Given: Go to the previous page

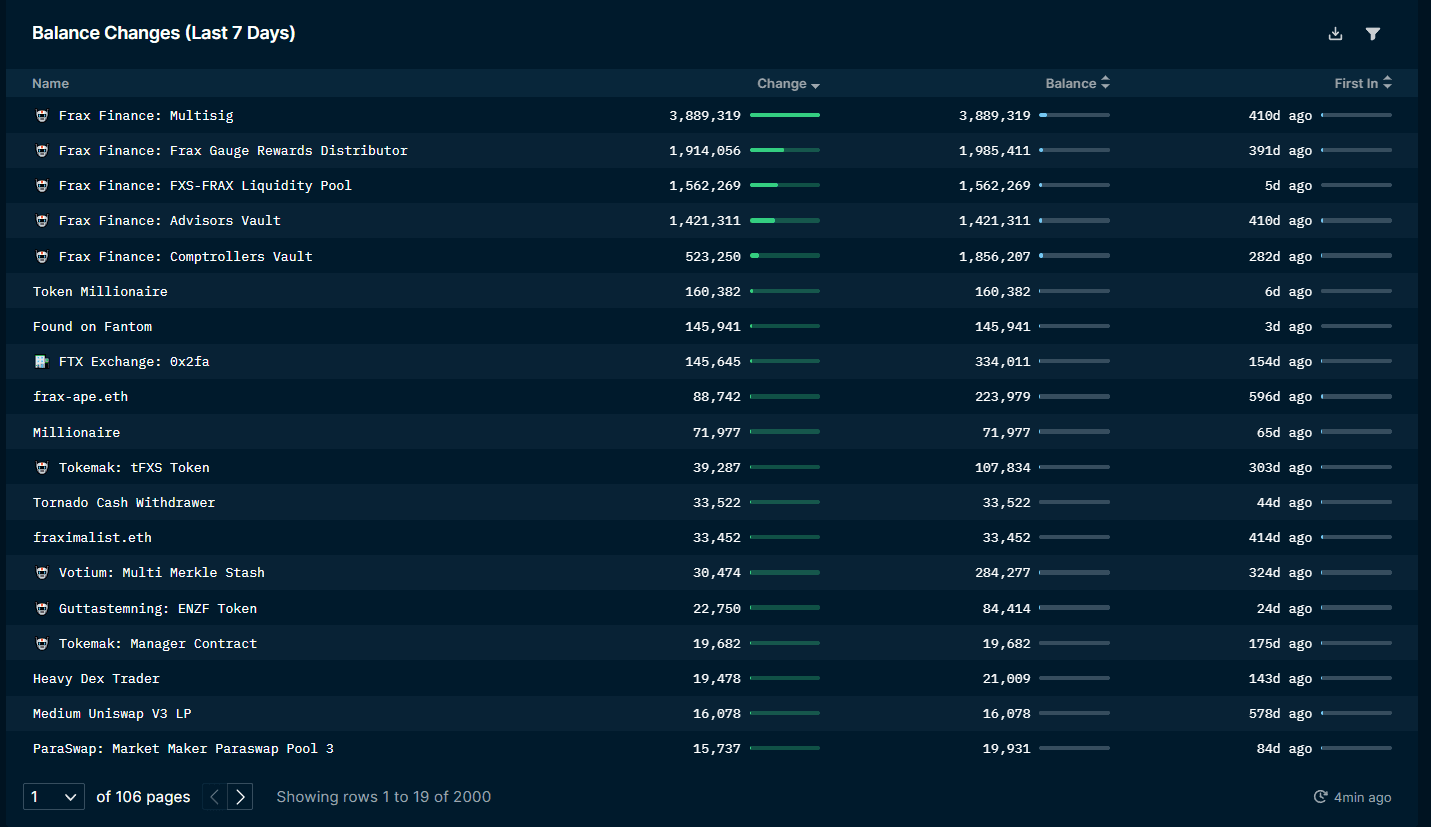Looking at the screenshot, I should (x=215, y=797).
